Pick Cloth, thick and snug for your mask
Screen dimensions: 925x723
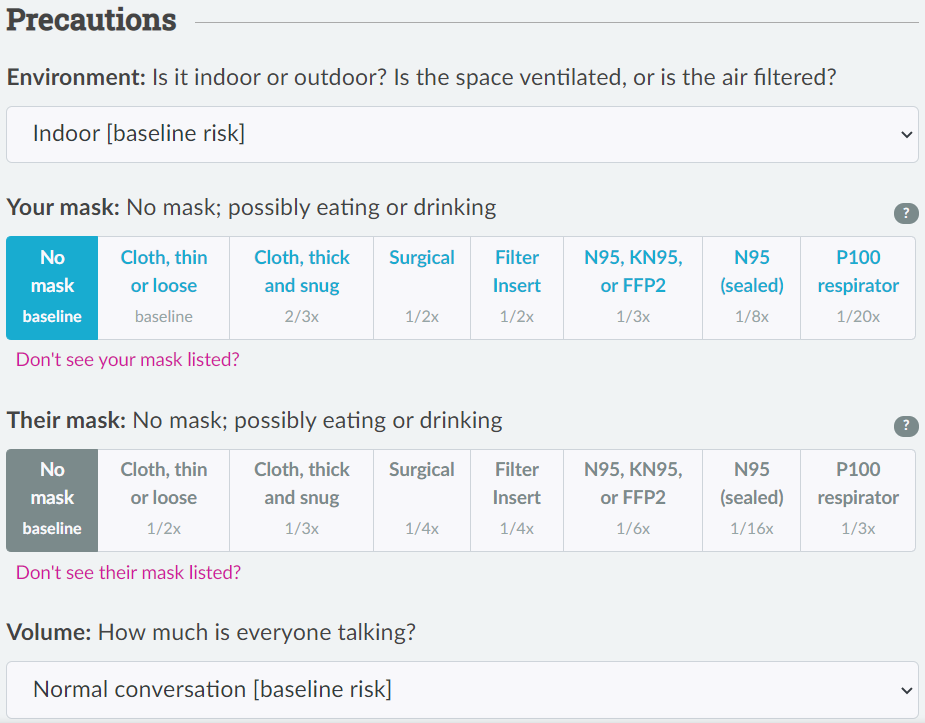302,288
